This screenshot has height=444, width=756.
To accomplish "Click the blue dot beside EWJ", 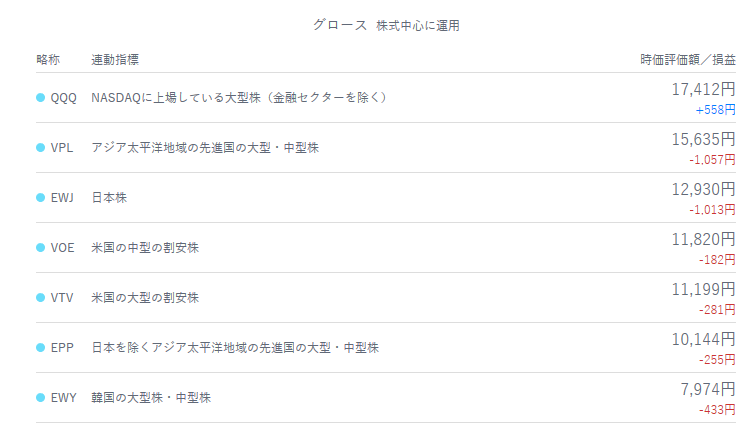I will click(x=40, y=198).
